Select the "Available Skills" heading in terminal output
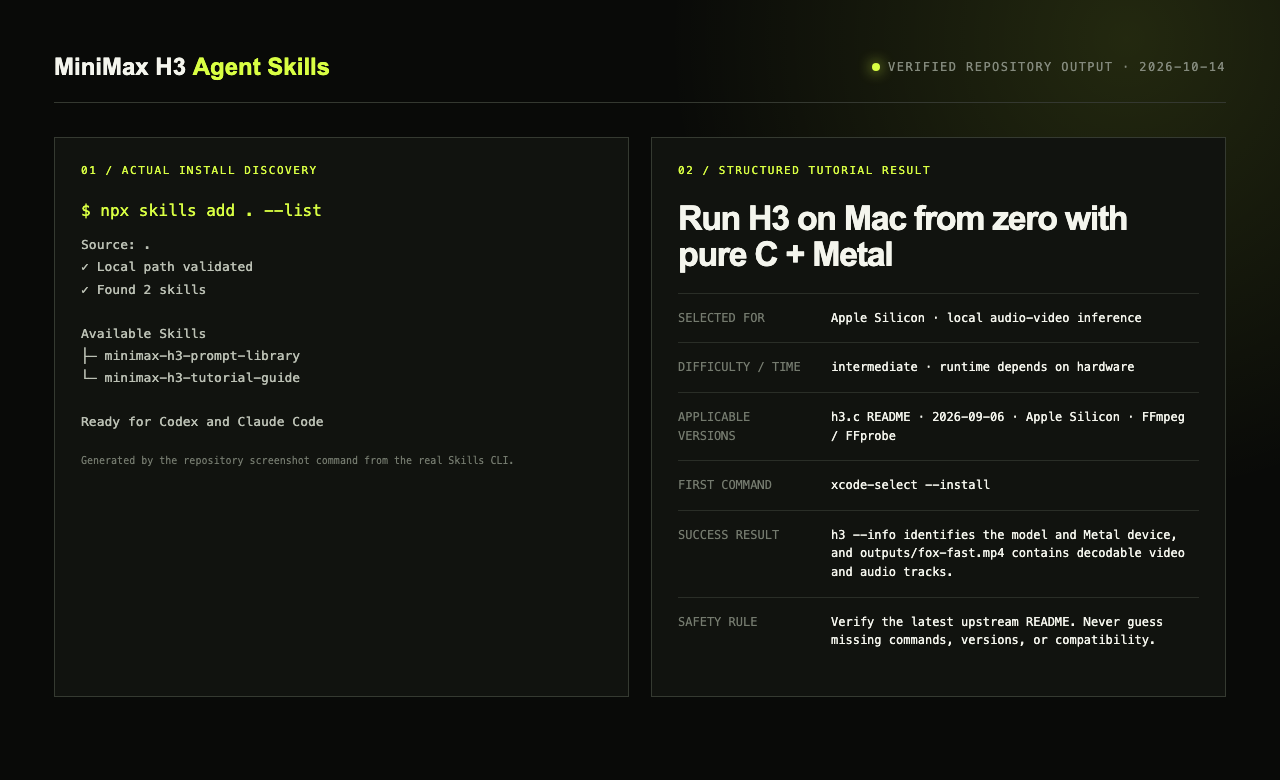The height and width of the screenshot is (780, 1280). click(x=143, y=334)
